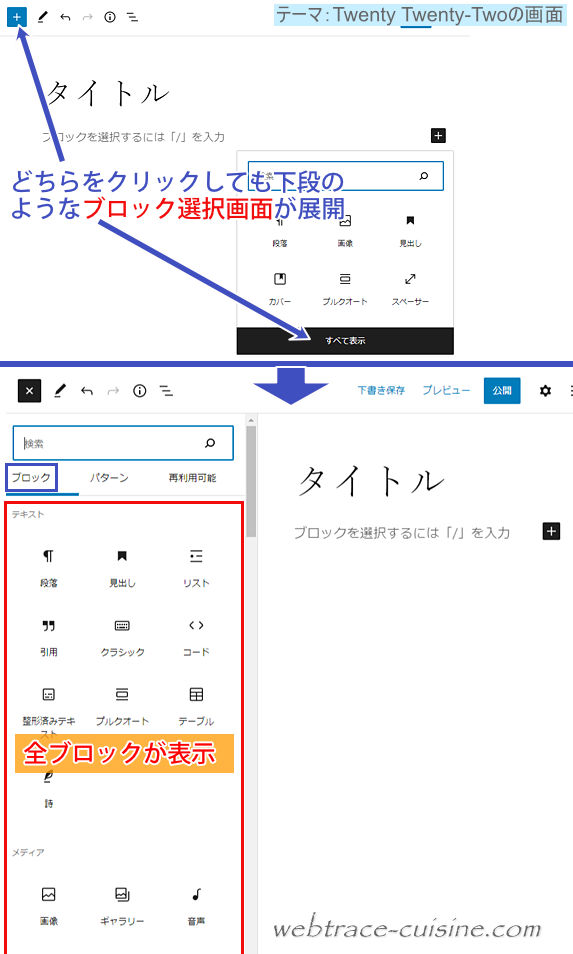Click the タイトル field in the upper editor
573x954 pixels.
click(107, 94)
